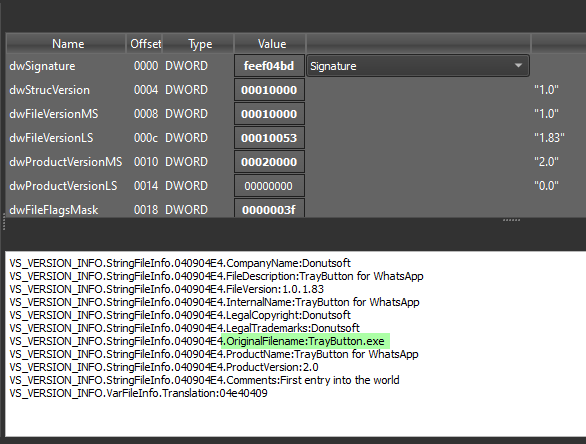Click the LegalTrademarks:Donutsoft line
The image size is (586, 444).
coord(184,328)
